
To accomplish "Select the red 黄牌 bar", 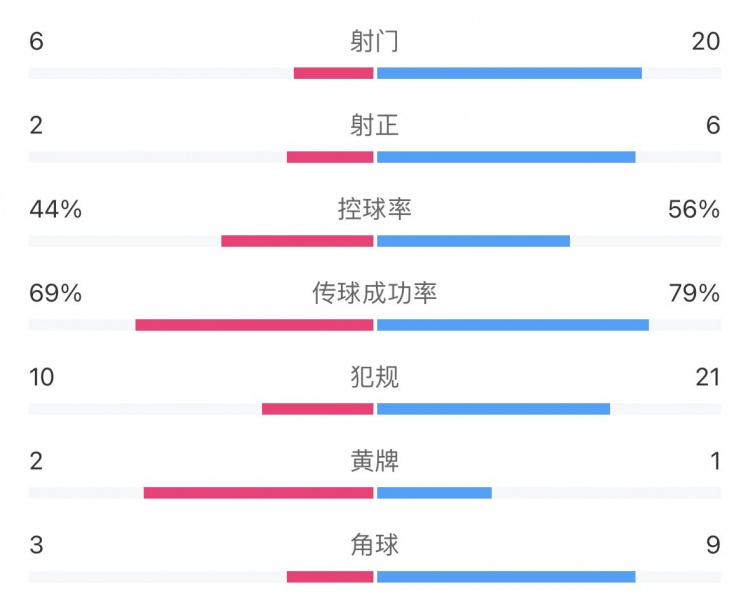I will [x=258, y=493].
